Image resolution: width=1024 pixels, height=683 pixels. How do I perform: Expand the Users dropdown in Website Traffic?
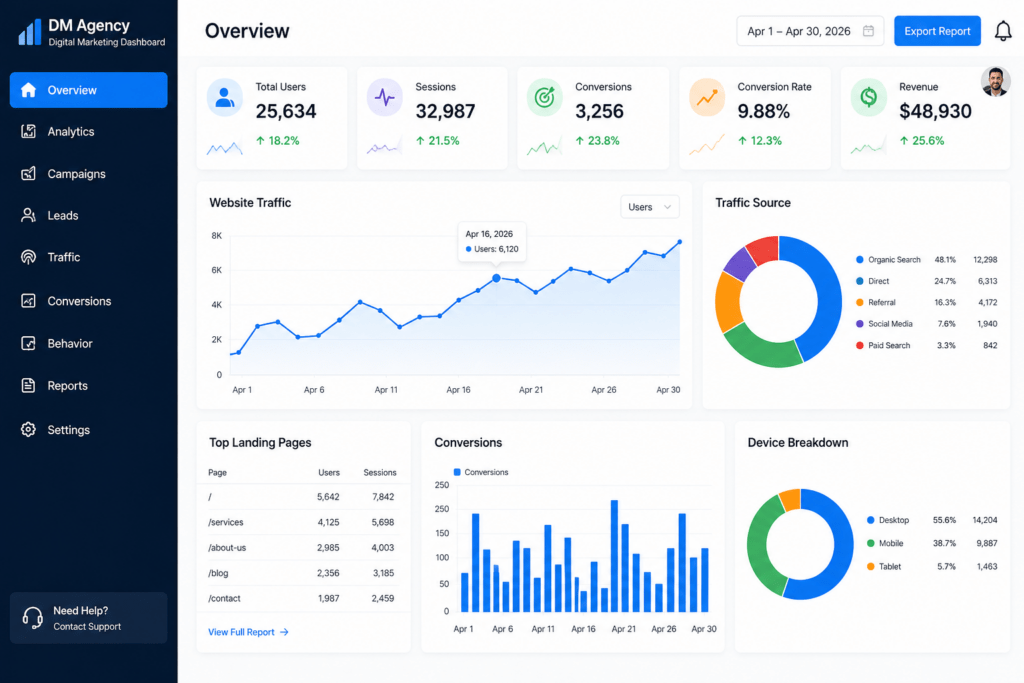tap(650, 207)
